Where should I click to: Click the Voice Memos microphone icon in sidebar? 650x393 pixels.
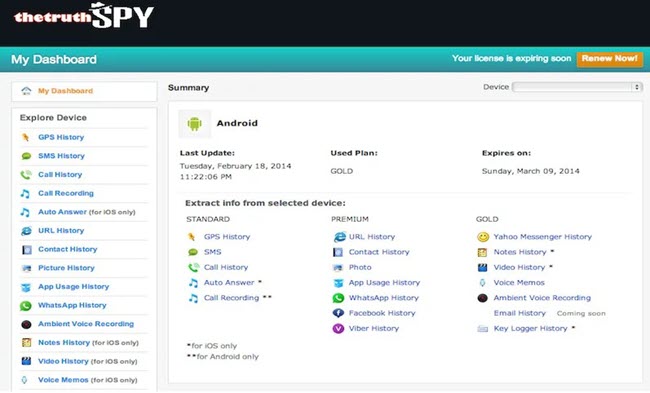pyautogui.click(x=24, y=380)
